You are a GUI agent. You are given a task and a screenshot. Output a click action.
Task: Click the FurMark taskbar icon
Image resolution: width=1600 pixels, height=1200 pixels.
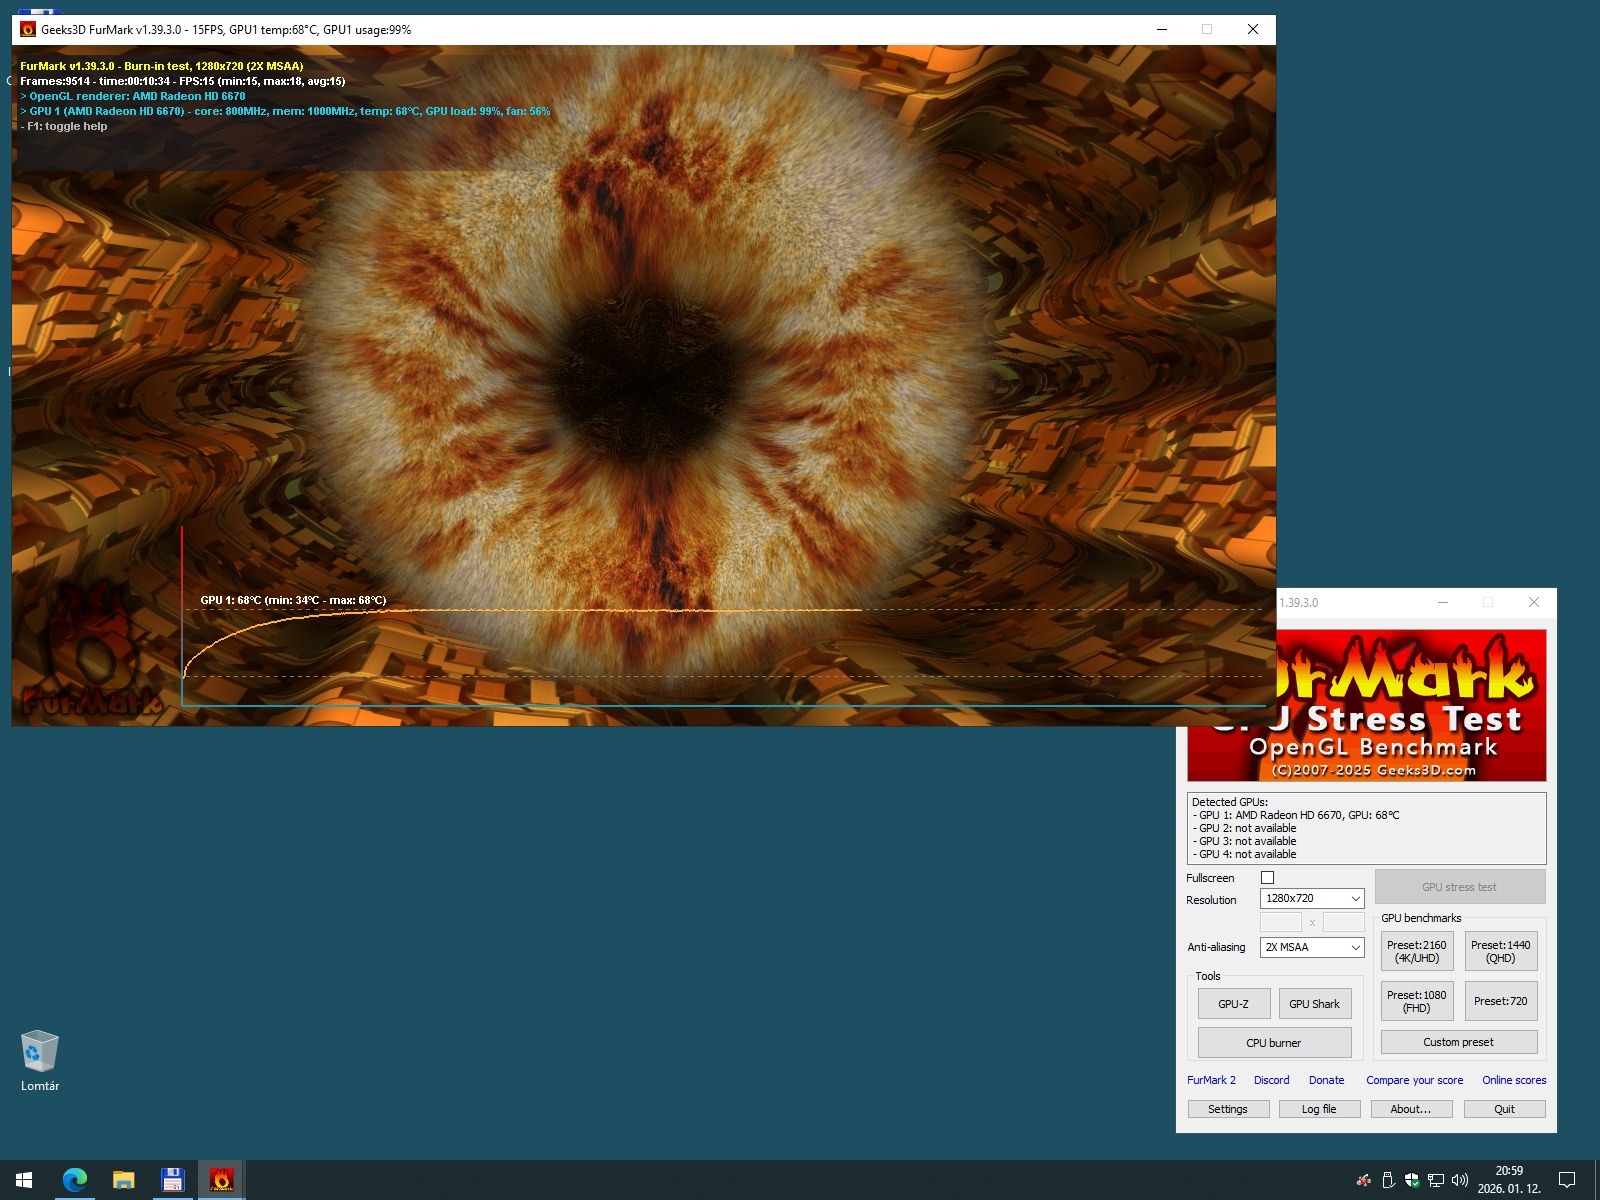[221, 1180]
